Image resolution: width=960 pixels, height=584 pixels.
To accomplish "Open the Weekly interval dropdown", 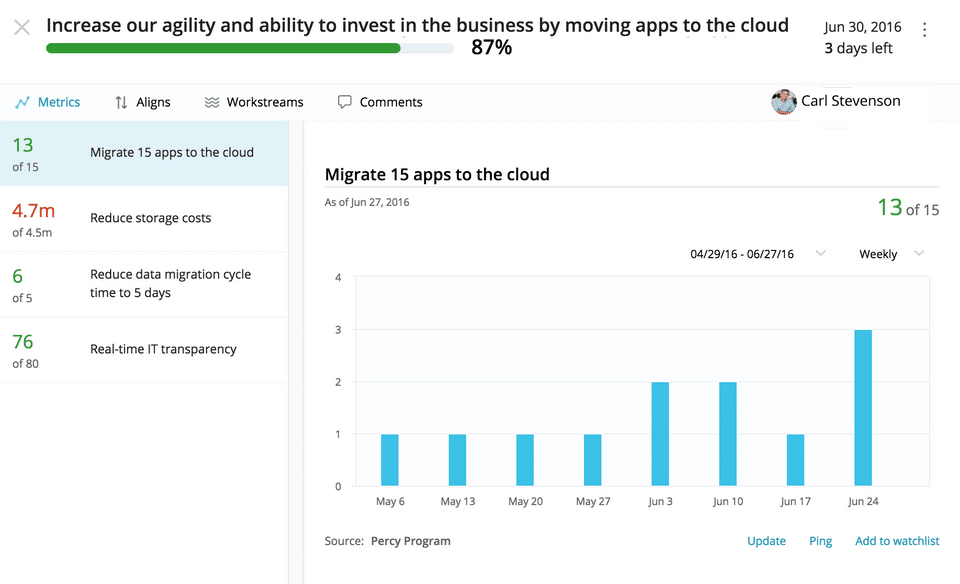I will click(890, 254).
